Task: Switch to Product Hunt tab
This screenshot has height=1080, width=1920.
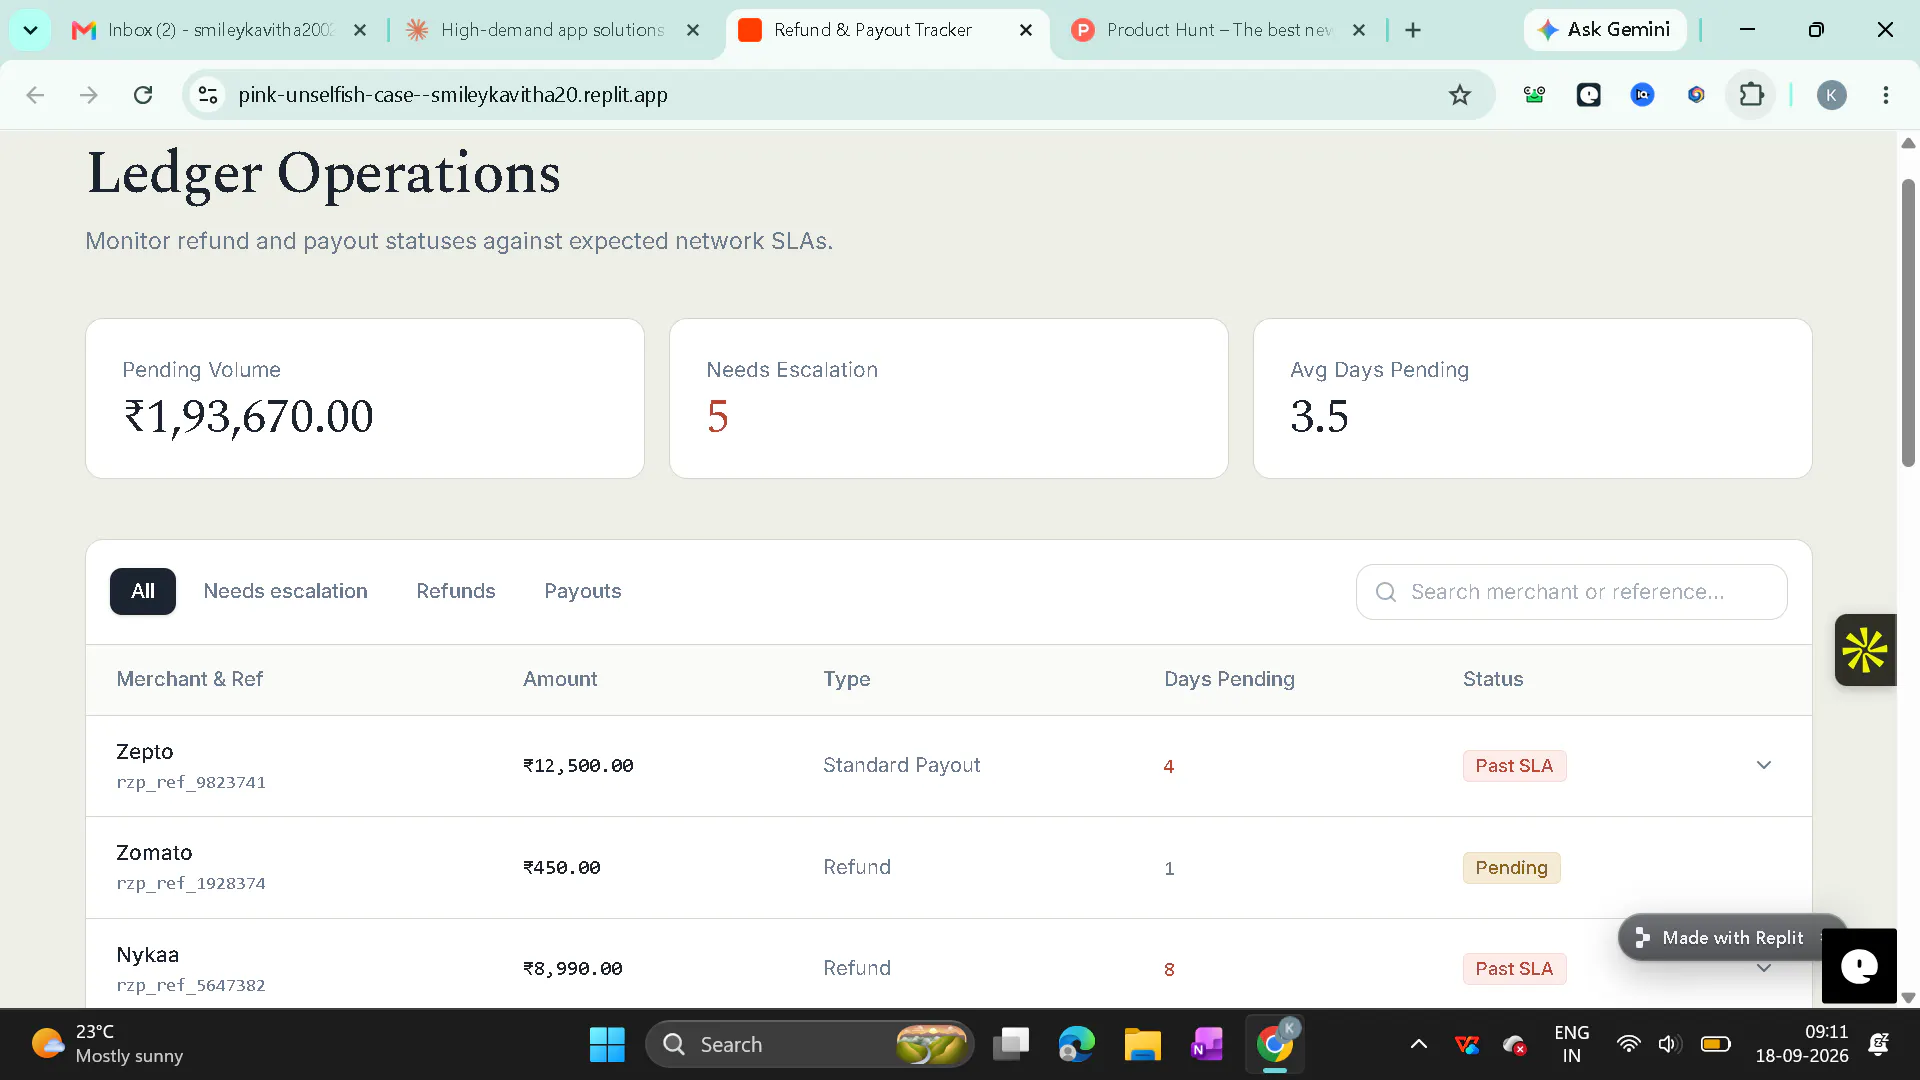Action: click(x=1205, y=30)
